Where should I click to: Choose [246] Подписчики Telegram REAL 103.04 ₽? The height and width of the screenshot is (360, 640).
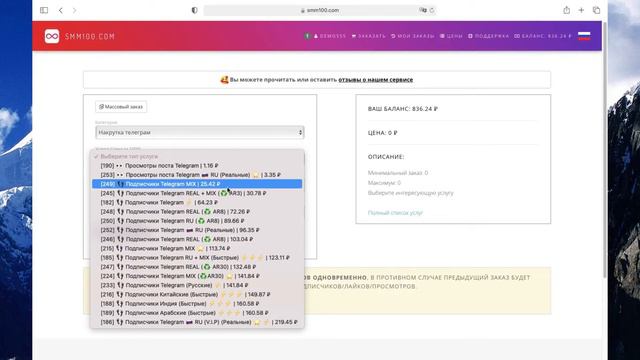pos(197,239)
